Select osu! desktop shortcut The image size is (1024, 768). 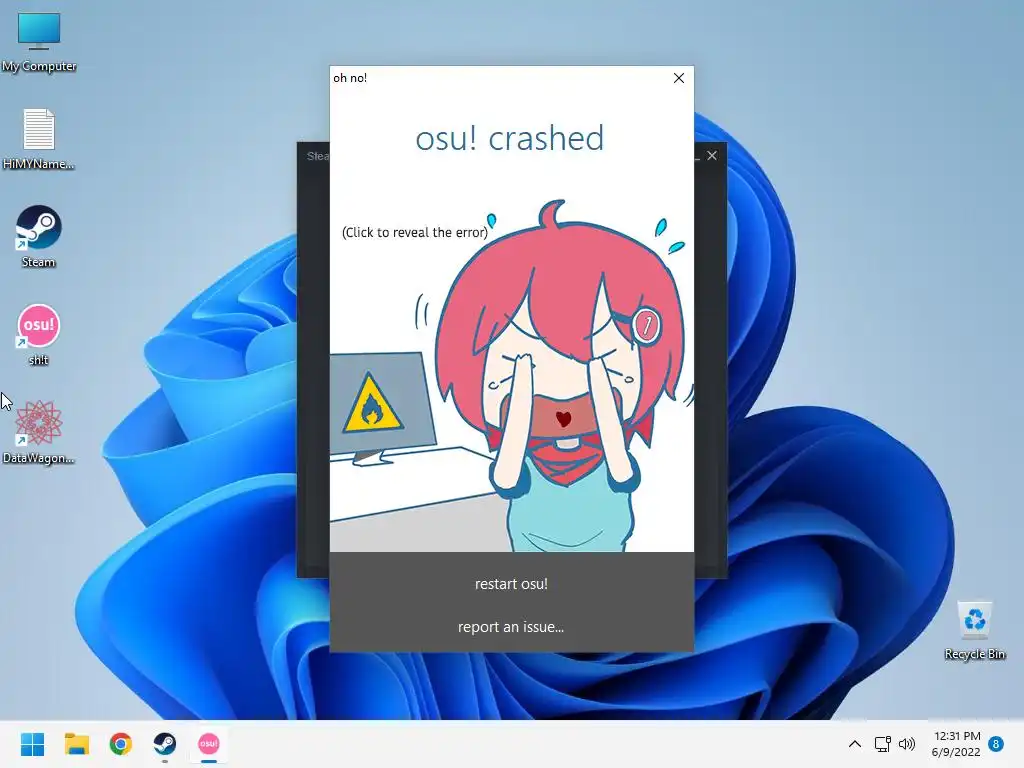point(39,335)
